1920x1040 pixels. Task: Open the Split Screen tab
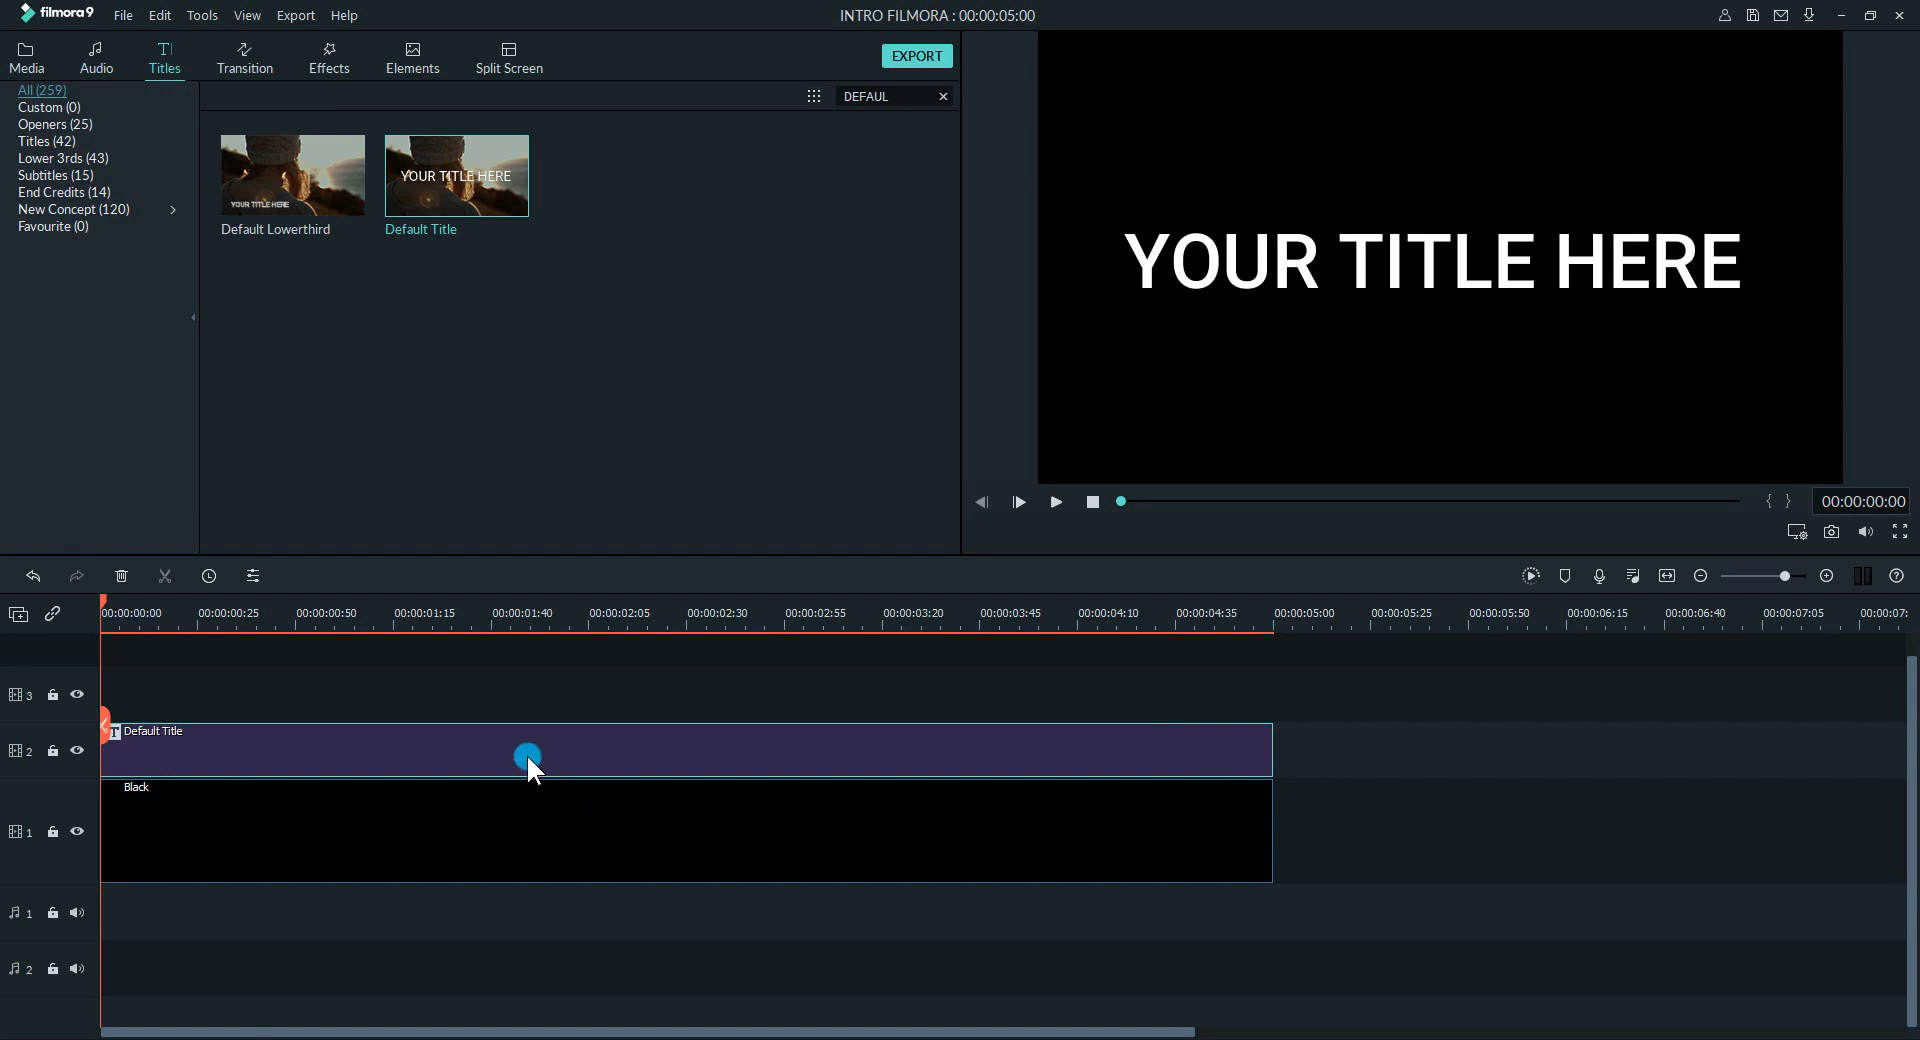coord(509,58)
